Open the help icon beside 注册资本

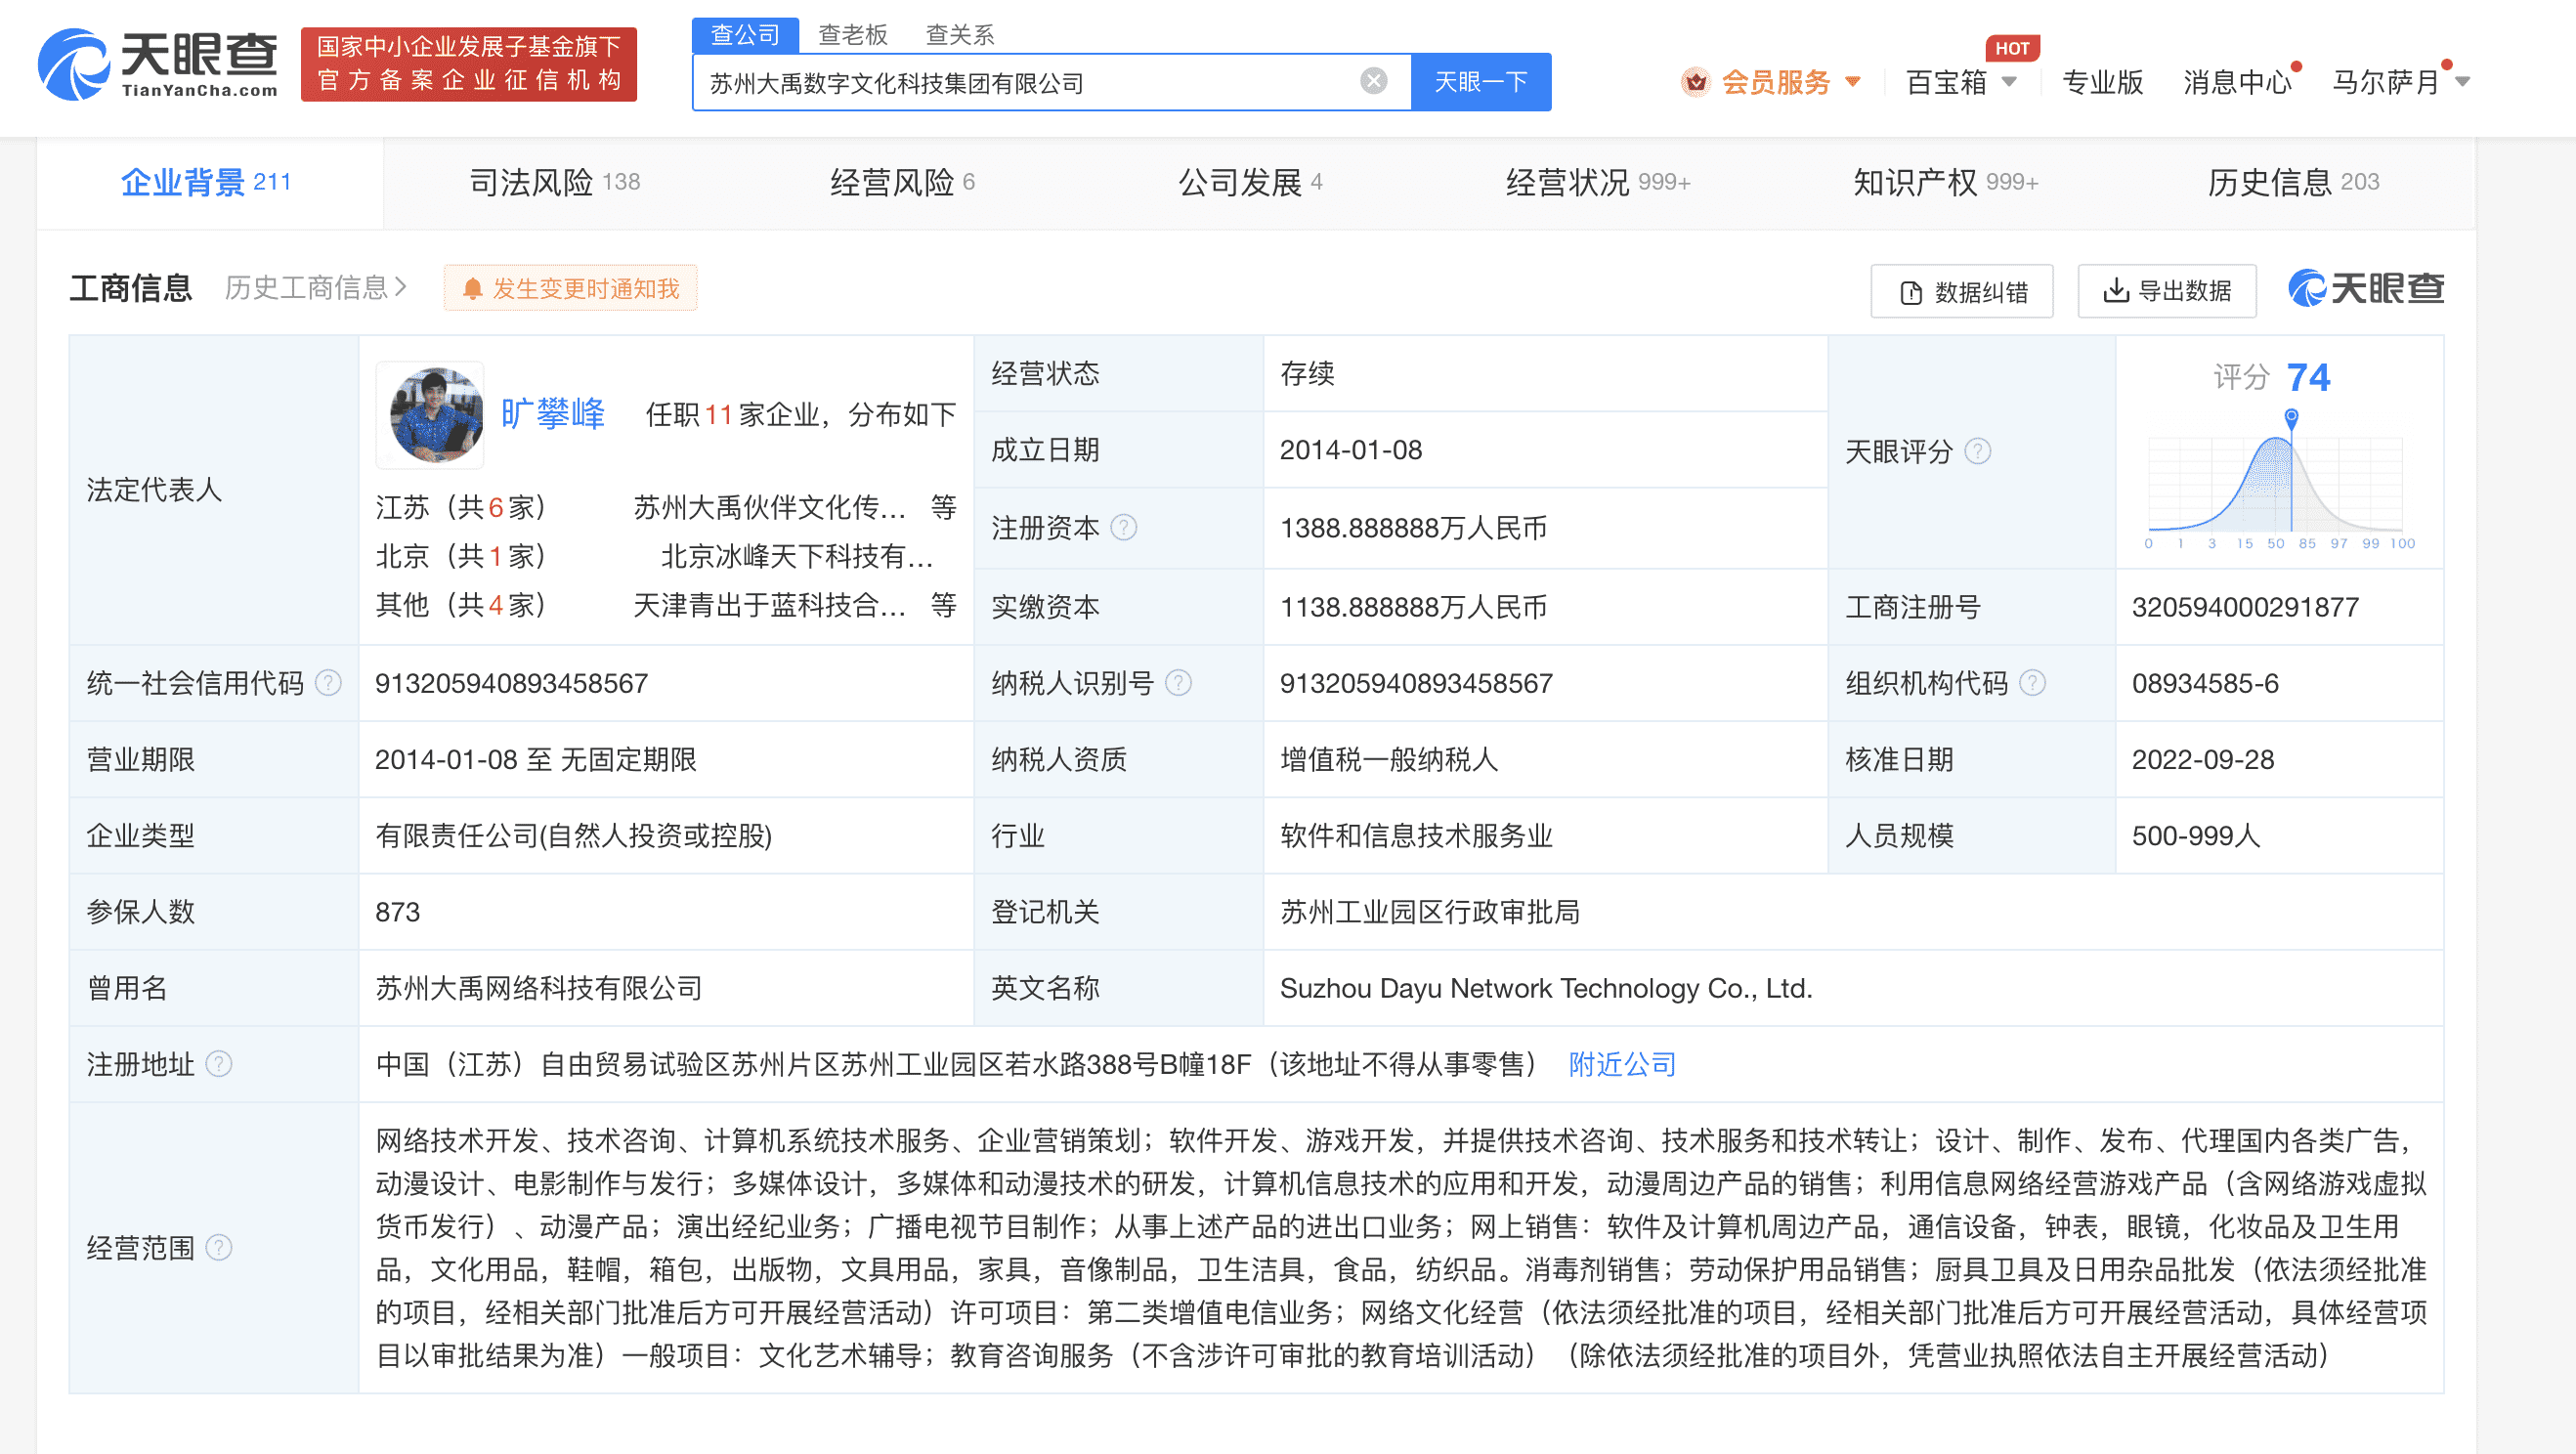coord(1124,527)
